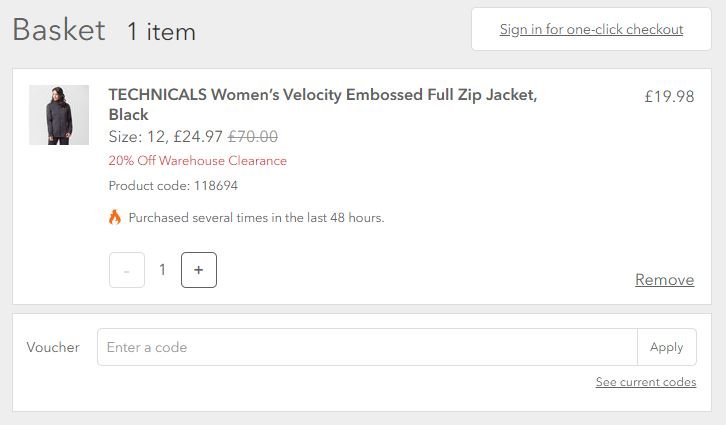Image resolution: width=726 pixels, height=425 pixels.
Task: Click the 1 item count label
Action: (162, 32)
